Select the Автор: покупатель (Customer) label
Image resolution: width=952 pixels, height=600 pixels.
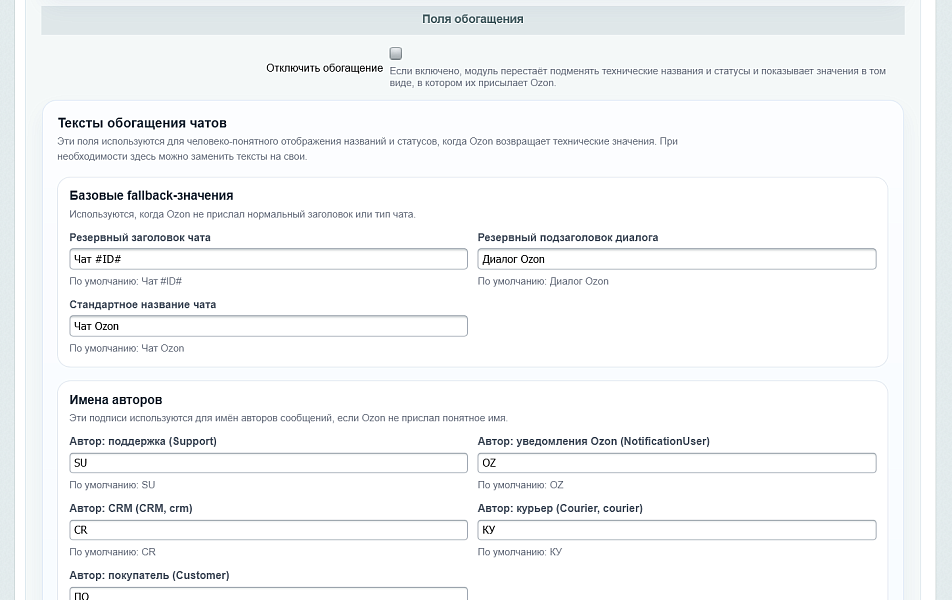coord(149,575)
